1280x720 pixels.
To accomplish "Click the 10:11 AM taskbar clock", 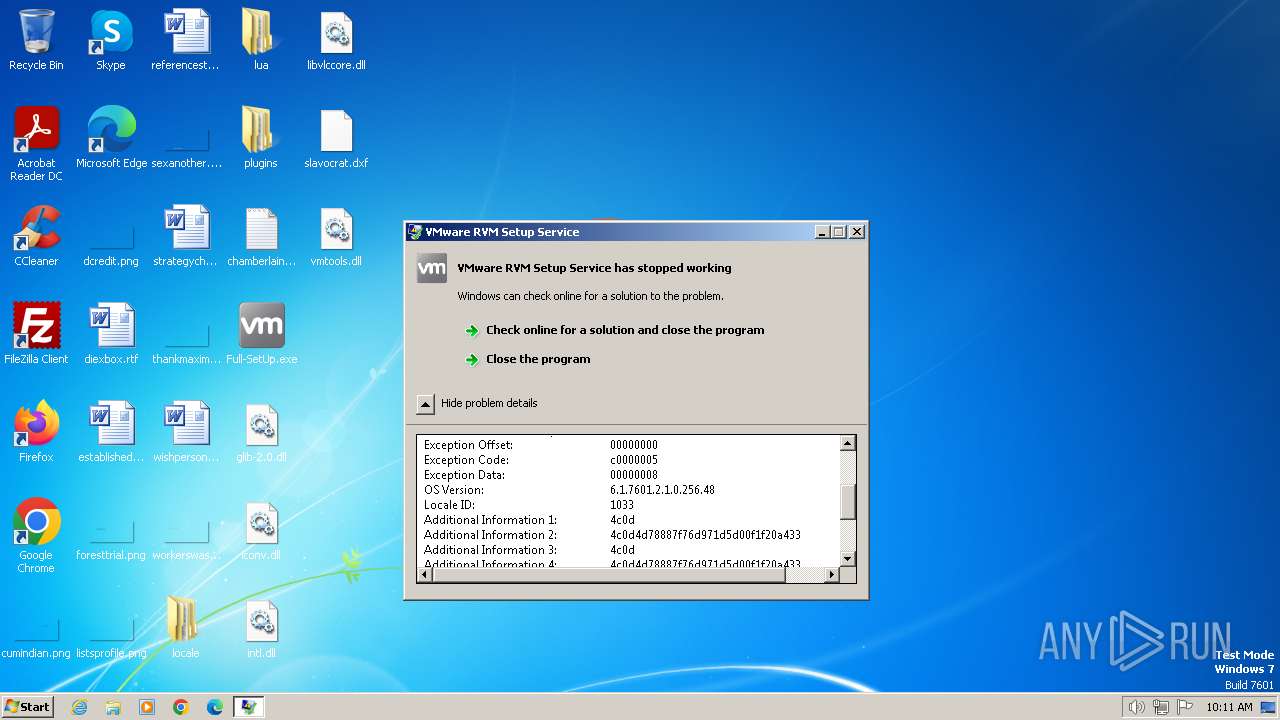I will [1229, 707].
